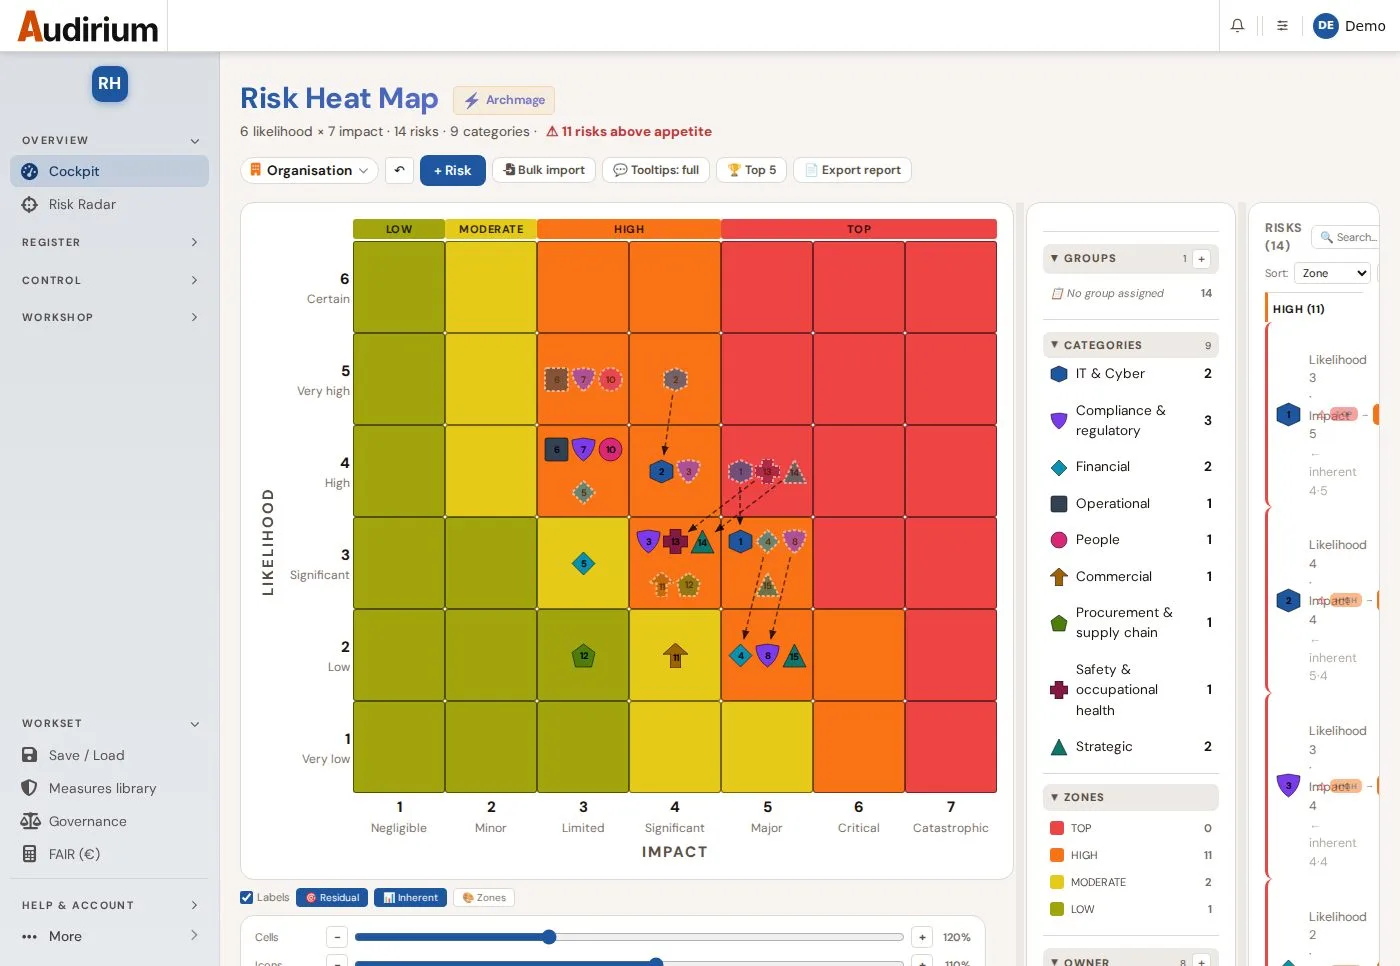The height and width of the screenshot is (966, 1400).
Task: Toggle Residual risk display
Action: tap(332, 898)
